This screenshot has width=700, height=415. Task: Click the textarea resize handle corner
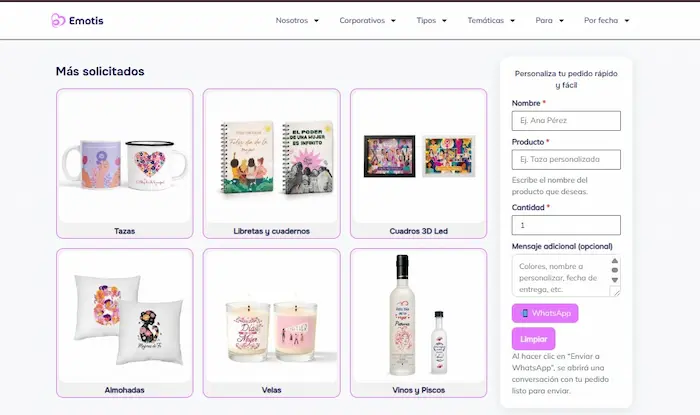616,292
